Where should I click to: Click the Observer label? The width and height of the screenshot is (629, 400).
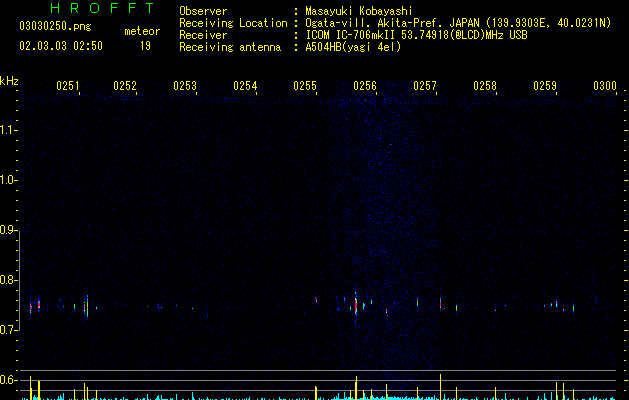(x=203, y=11)
